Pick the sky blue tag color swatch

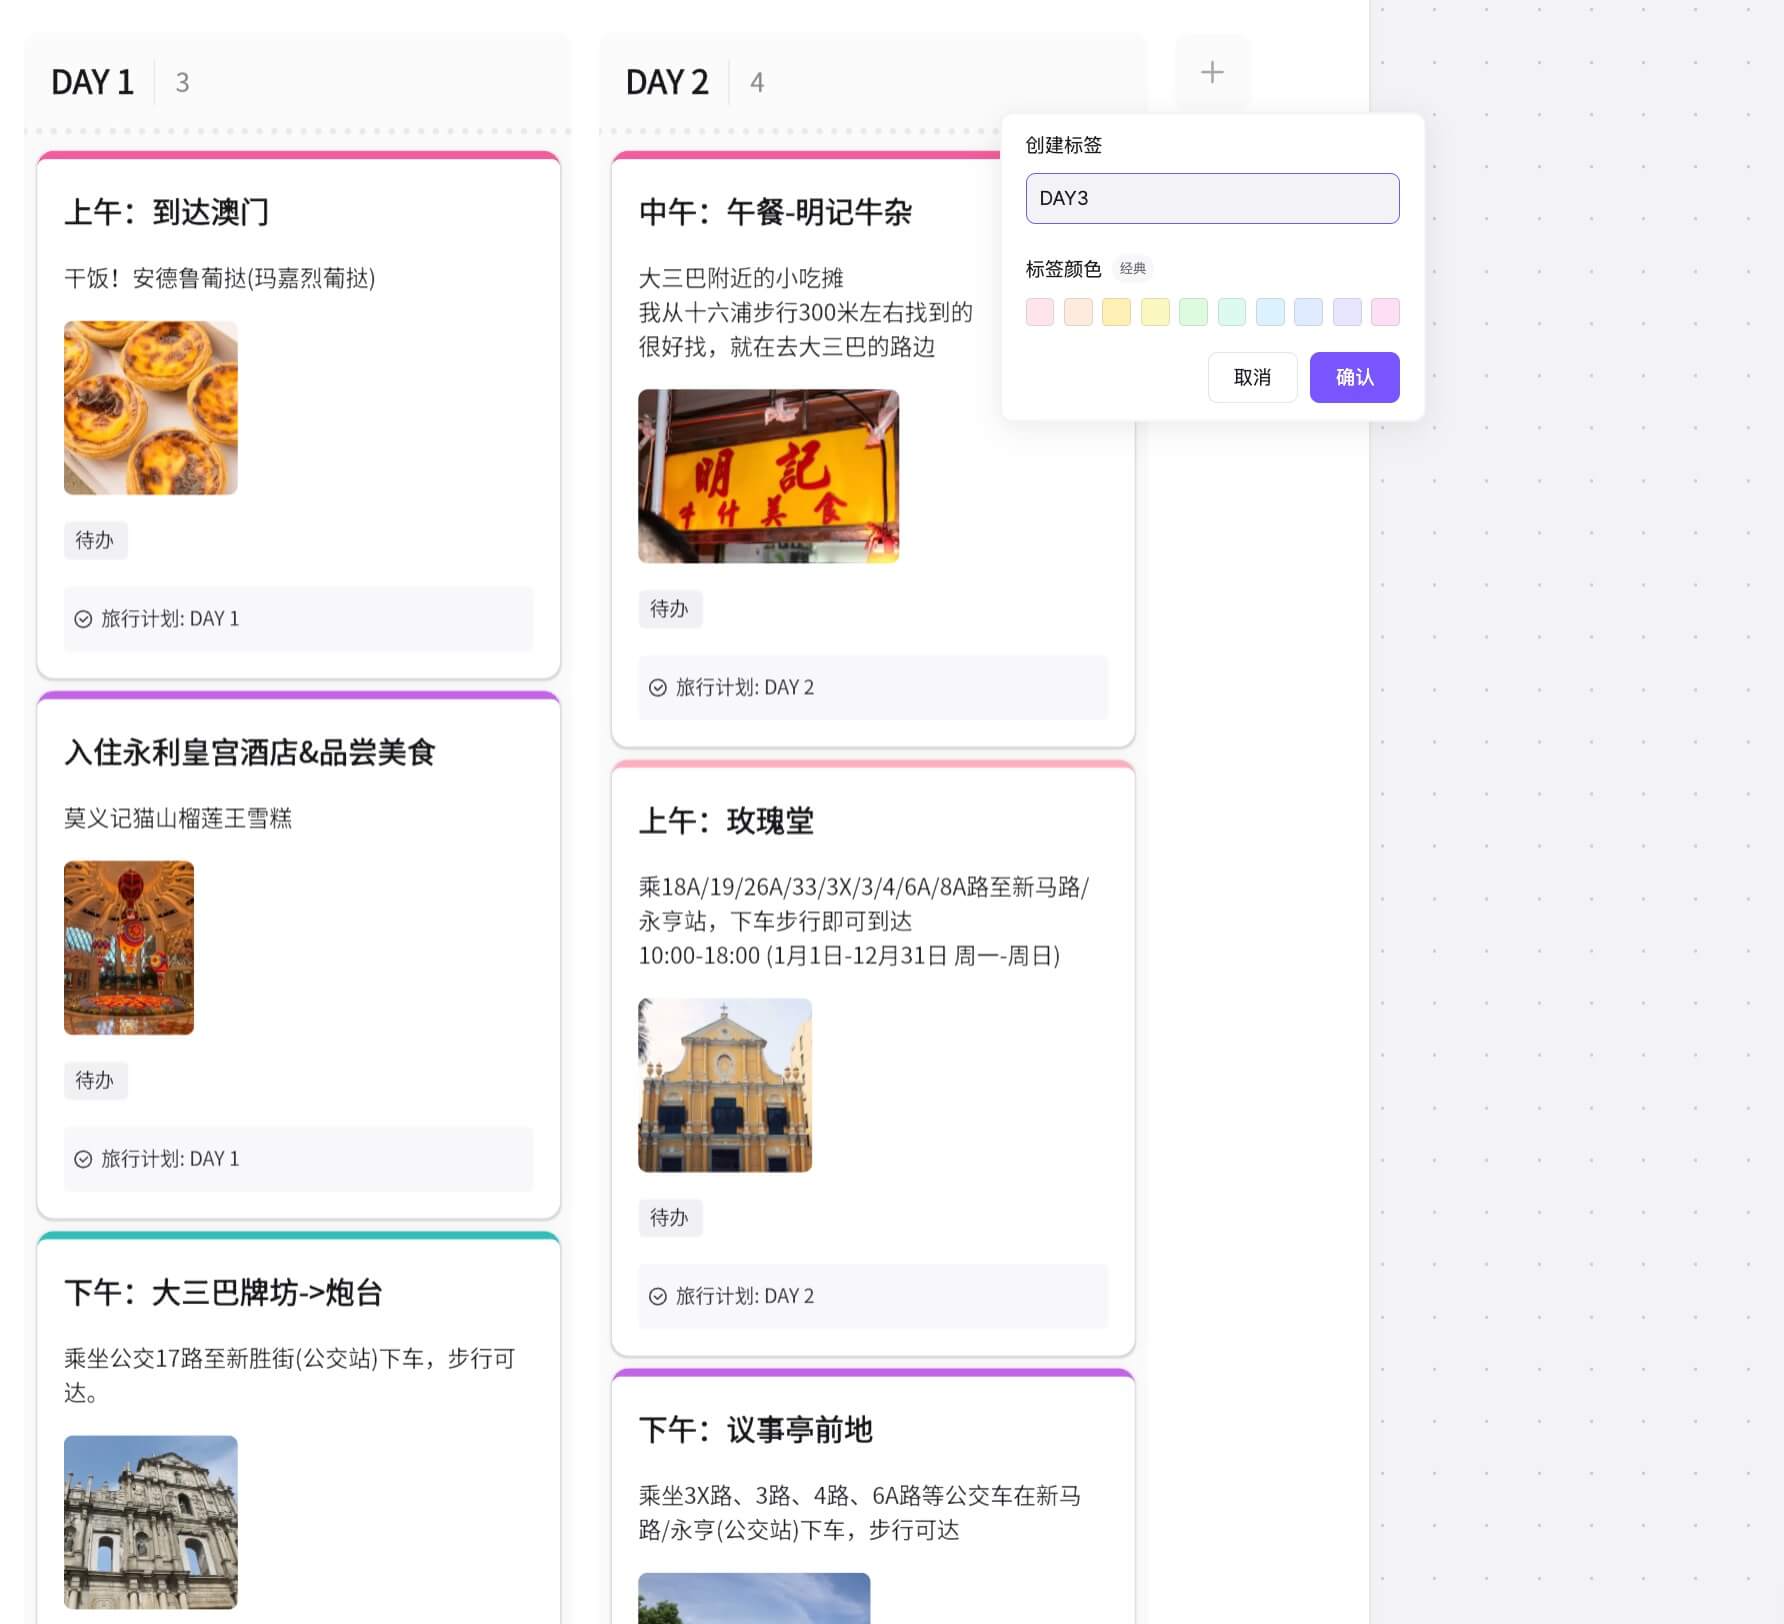coord(1270,312)
